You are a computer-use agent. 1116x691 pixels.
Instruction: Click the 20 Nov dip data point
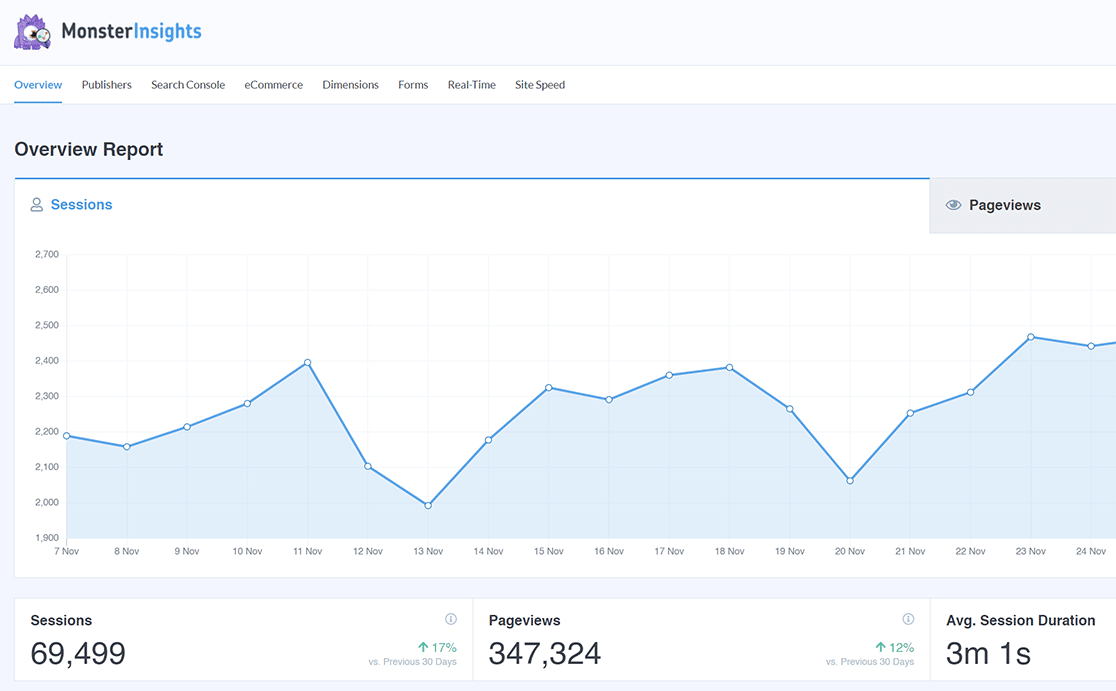coord(850,481)
